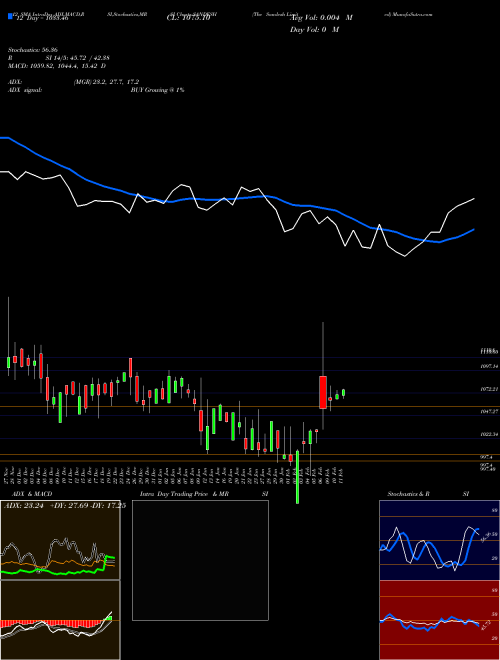Image resolution: width=500 pixels, height=660 pixels.
Task: Click the 1022.34 price axis label
Action: point(489,434)
